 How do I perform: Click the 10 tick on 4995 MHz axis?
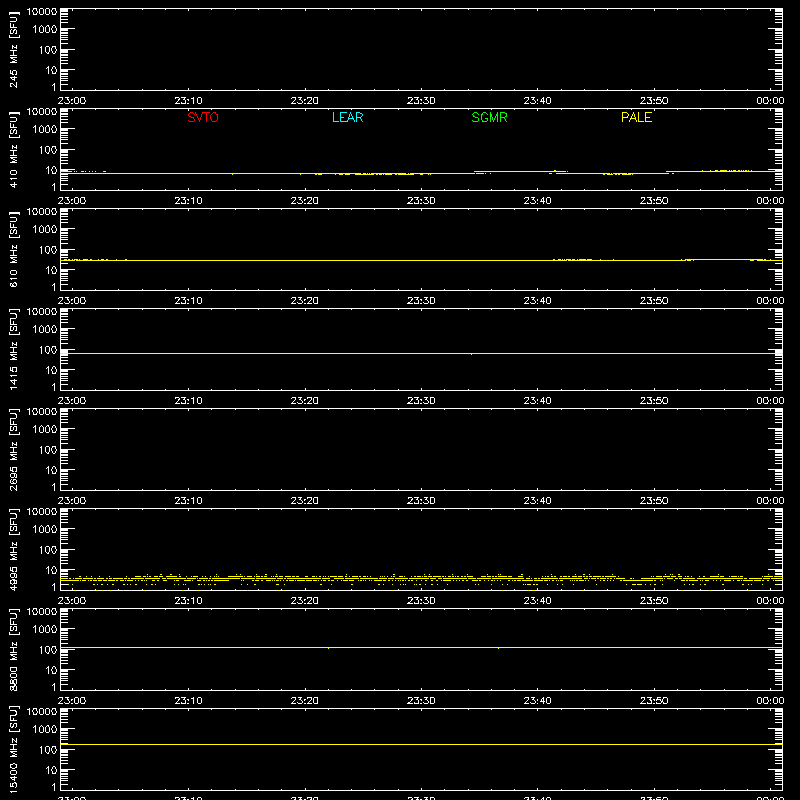click(52, 570)
